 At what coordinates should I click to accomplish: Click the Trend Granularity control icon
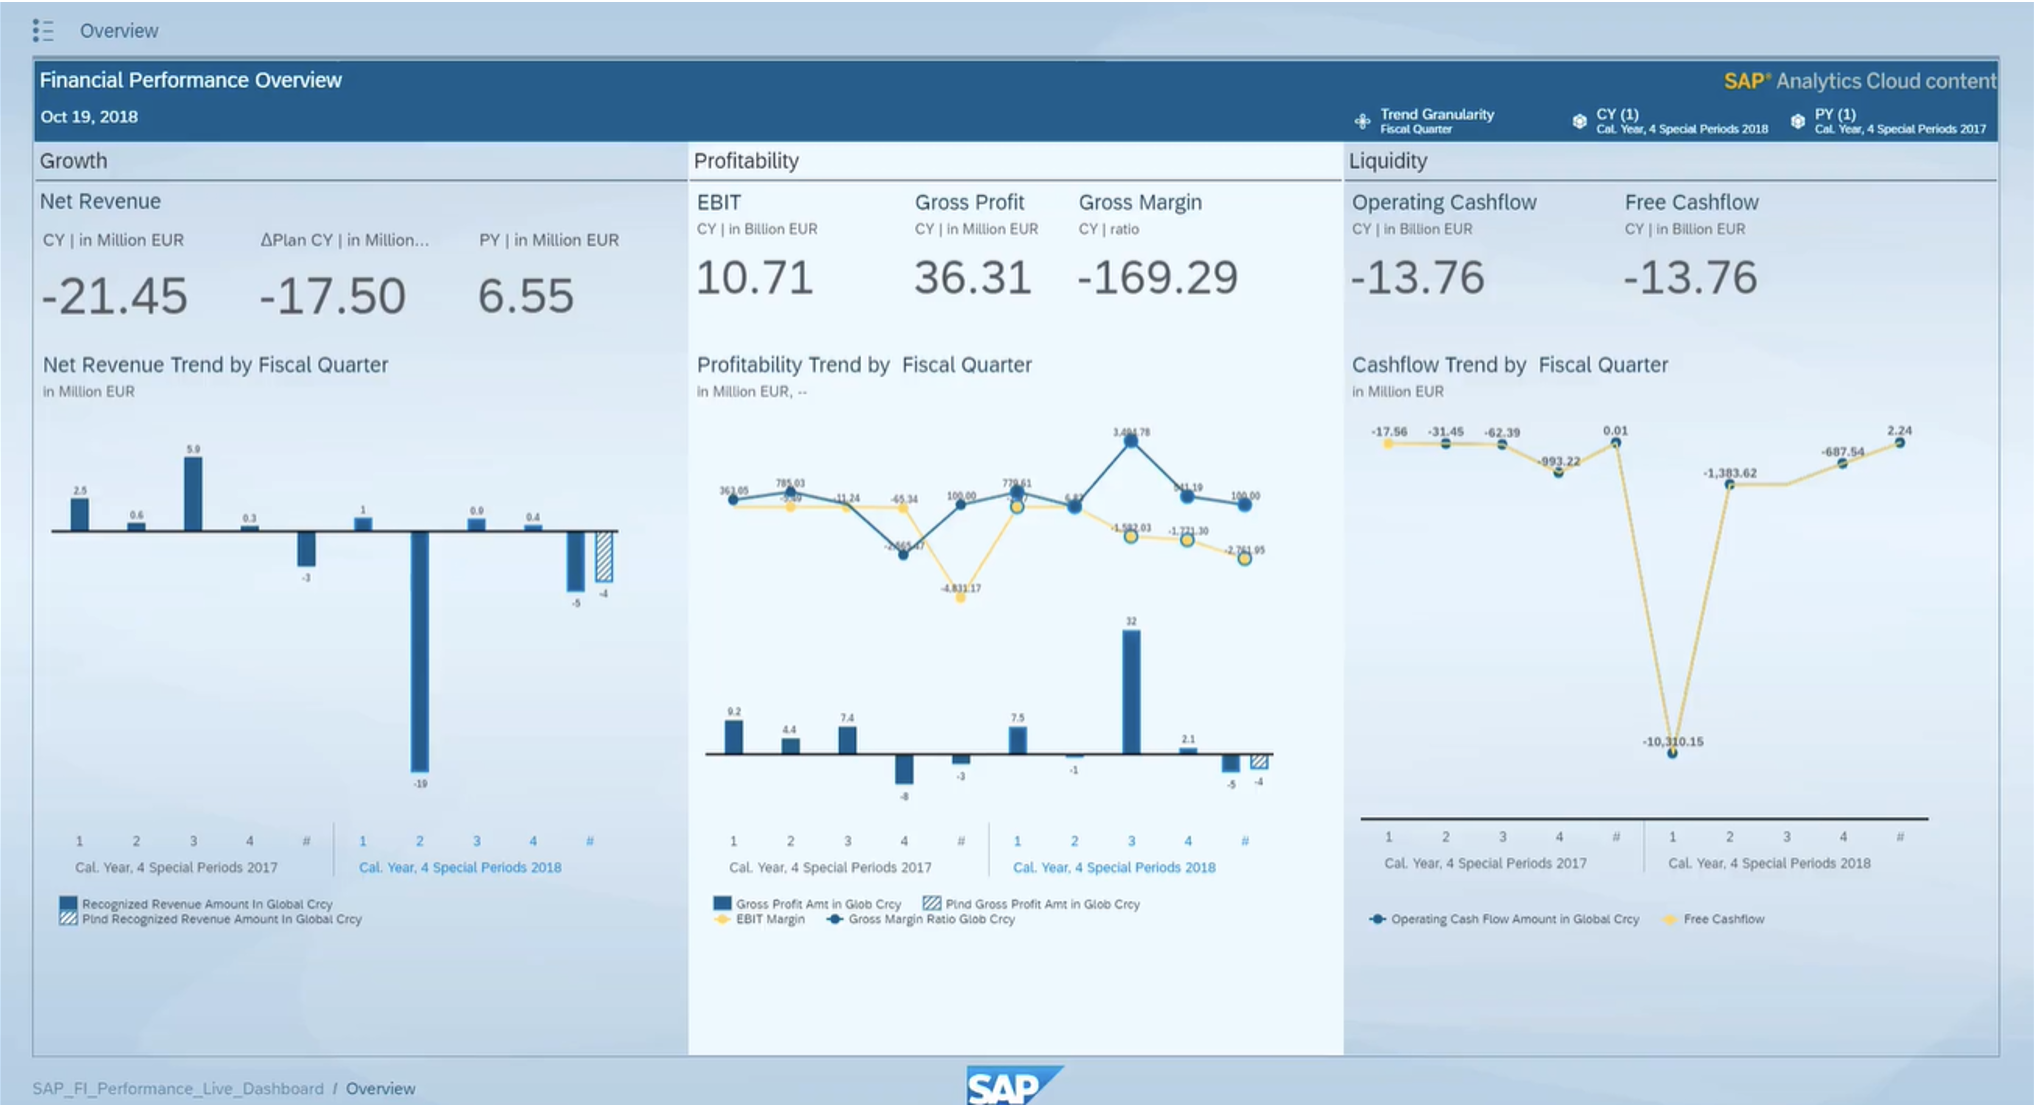(1362, 121)
